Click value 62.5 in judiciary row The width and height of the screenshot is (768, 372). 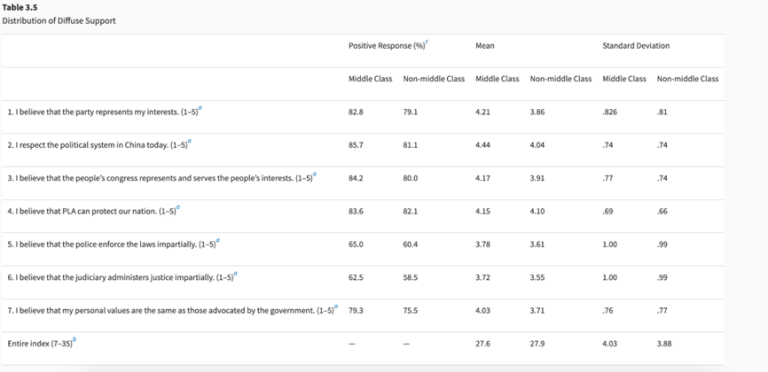pos(356,278)
